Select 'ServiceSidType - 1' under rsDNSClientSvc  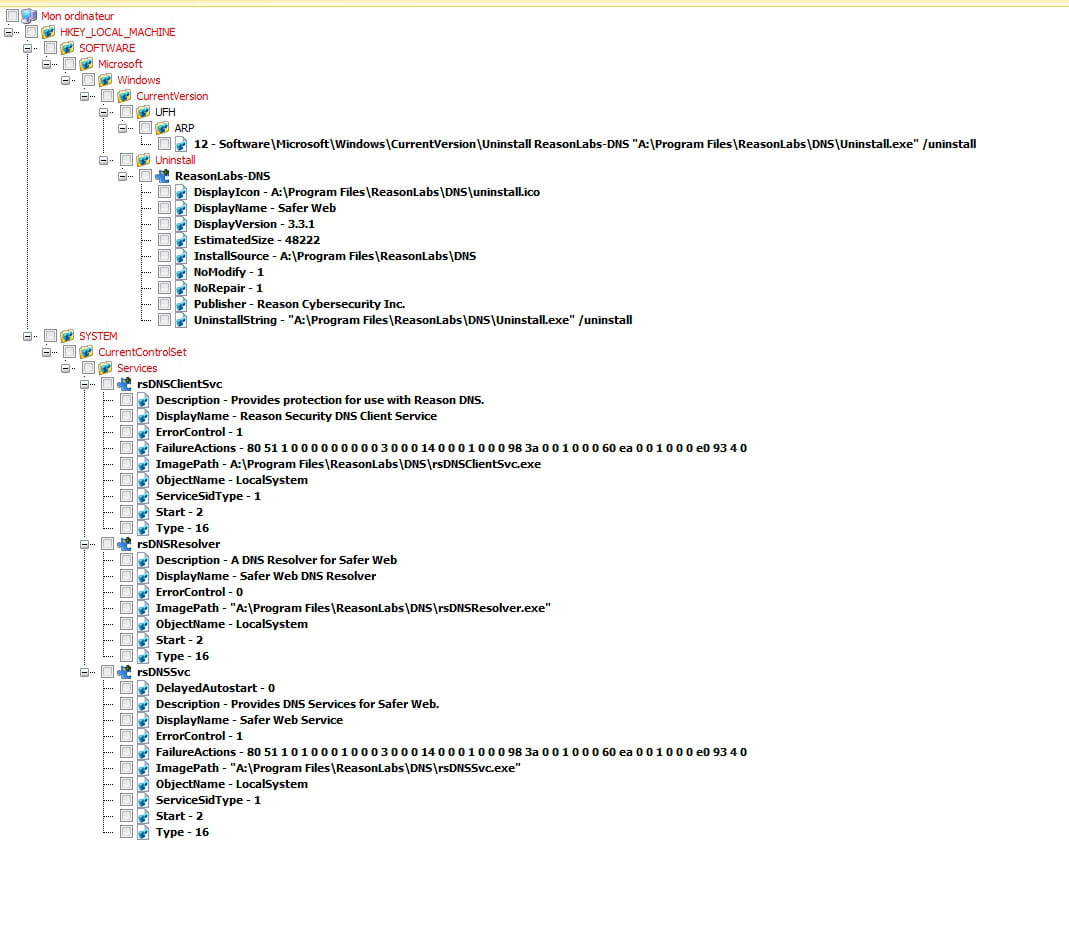coord(208,496)
